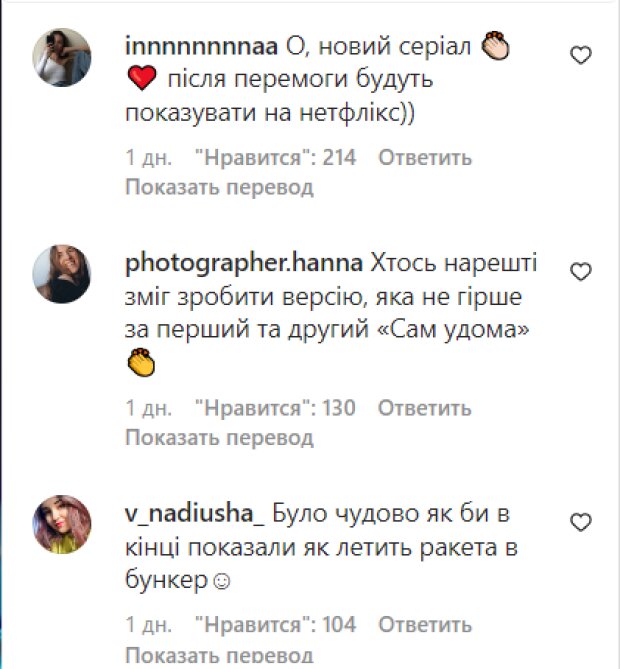Viewport: 620px width, 669px height.
Task: Like photographer.hanna's comment with heart icon
Action: (581, 272)
